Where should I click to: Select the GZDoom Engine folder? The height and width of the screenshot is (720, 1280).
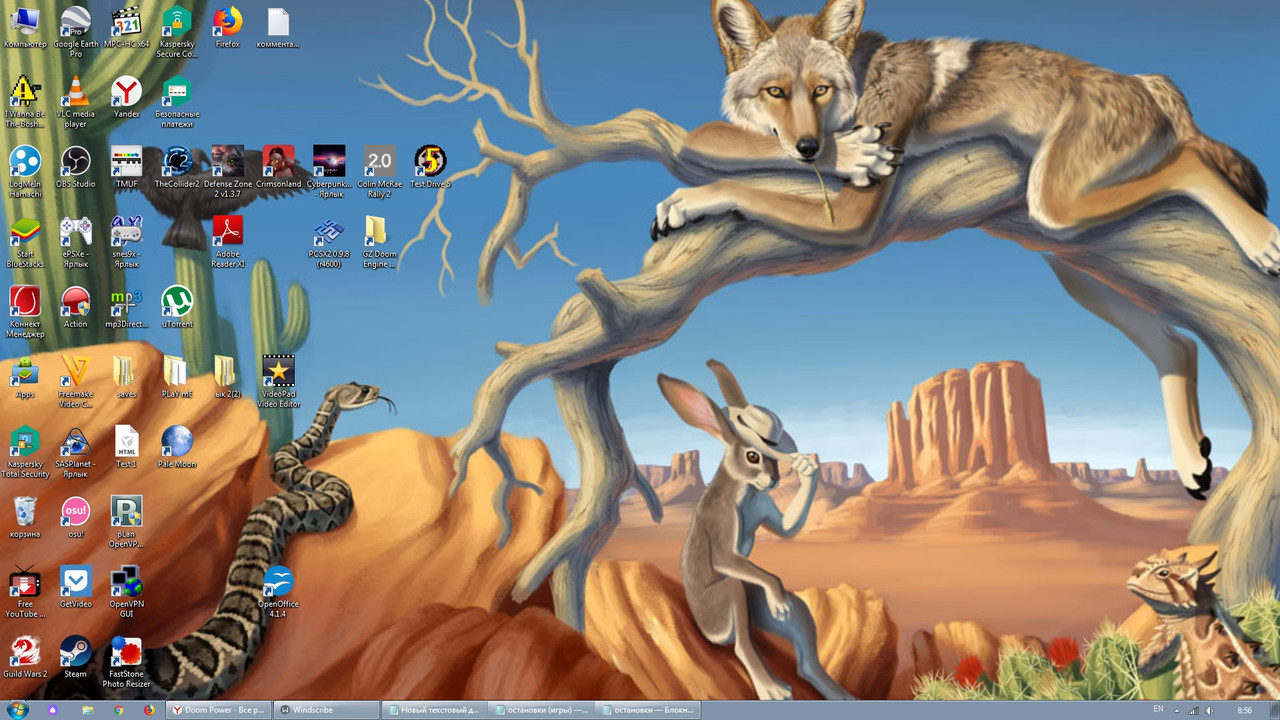[x=380, y=241]
